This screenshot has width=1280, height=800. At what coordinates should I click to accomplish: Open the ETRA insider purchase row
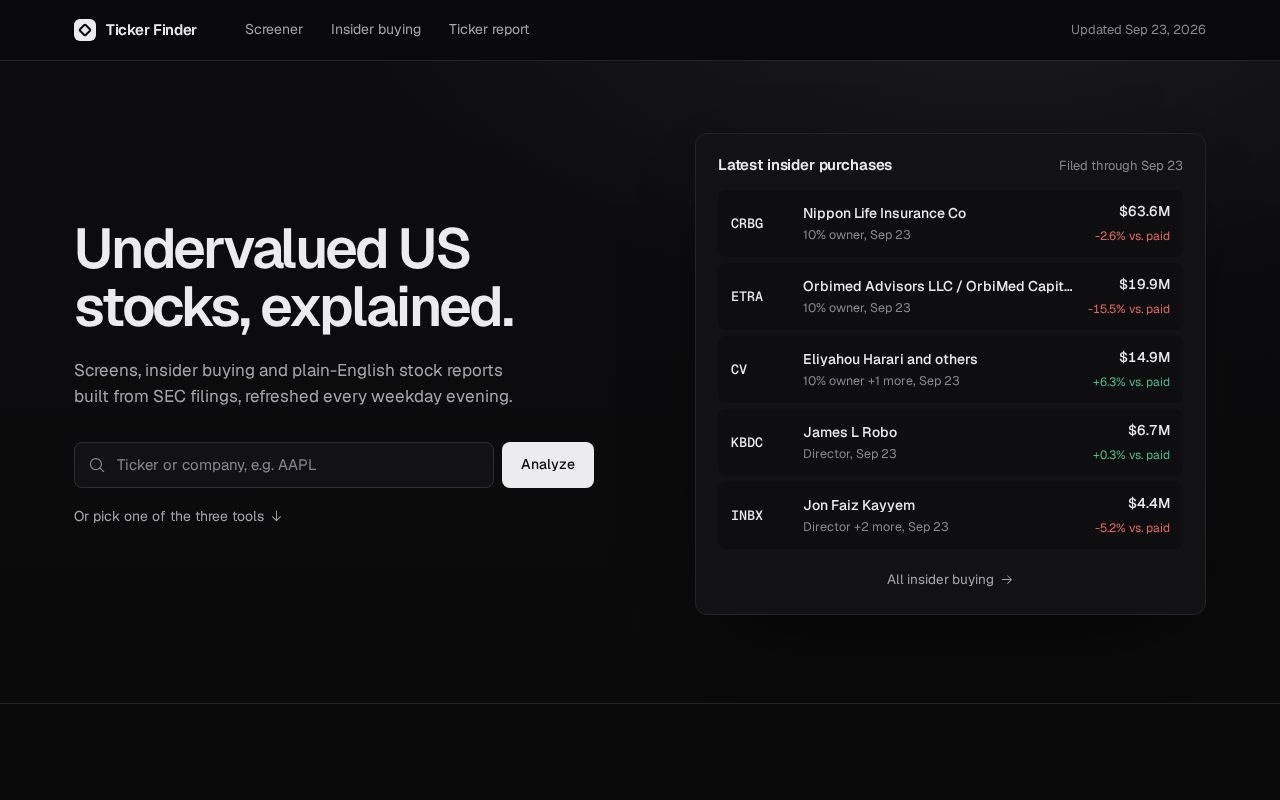(950, 297)
